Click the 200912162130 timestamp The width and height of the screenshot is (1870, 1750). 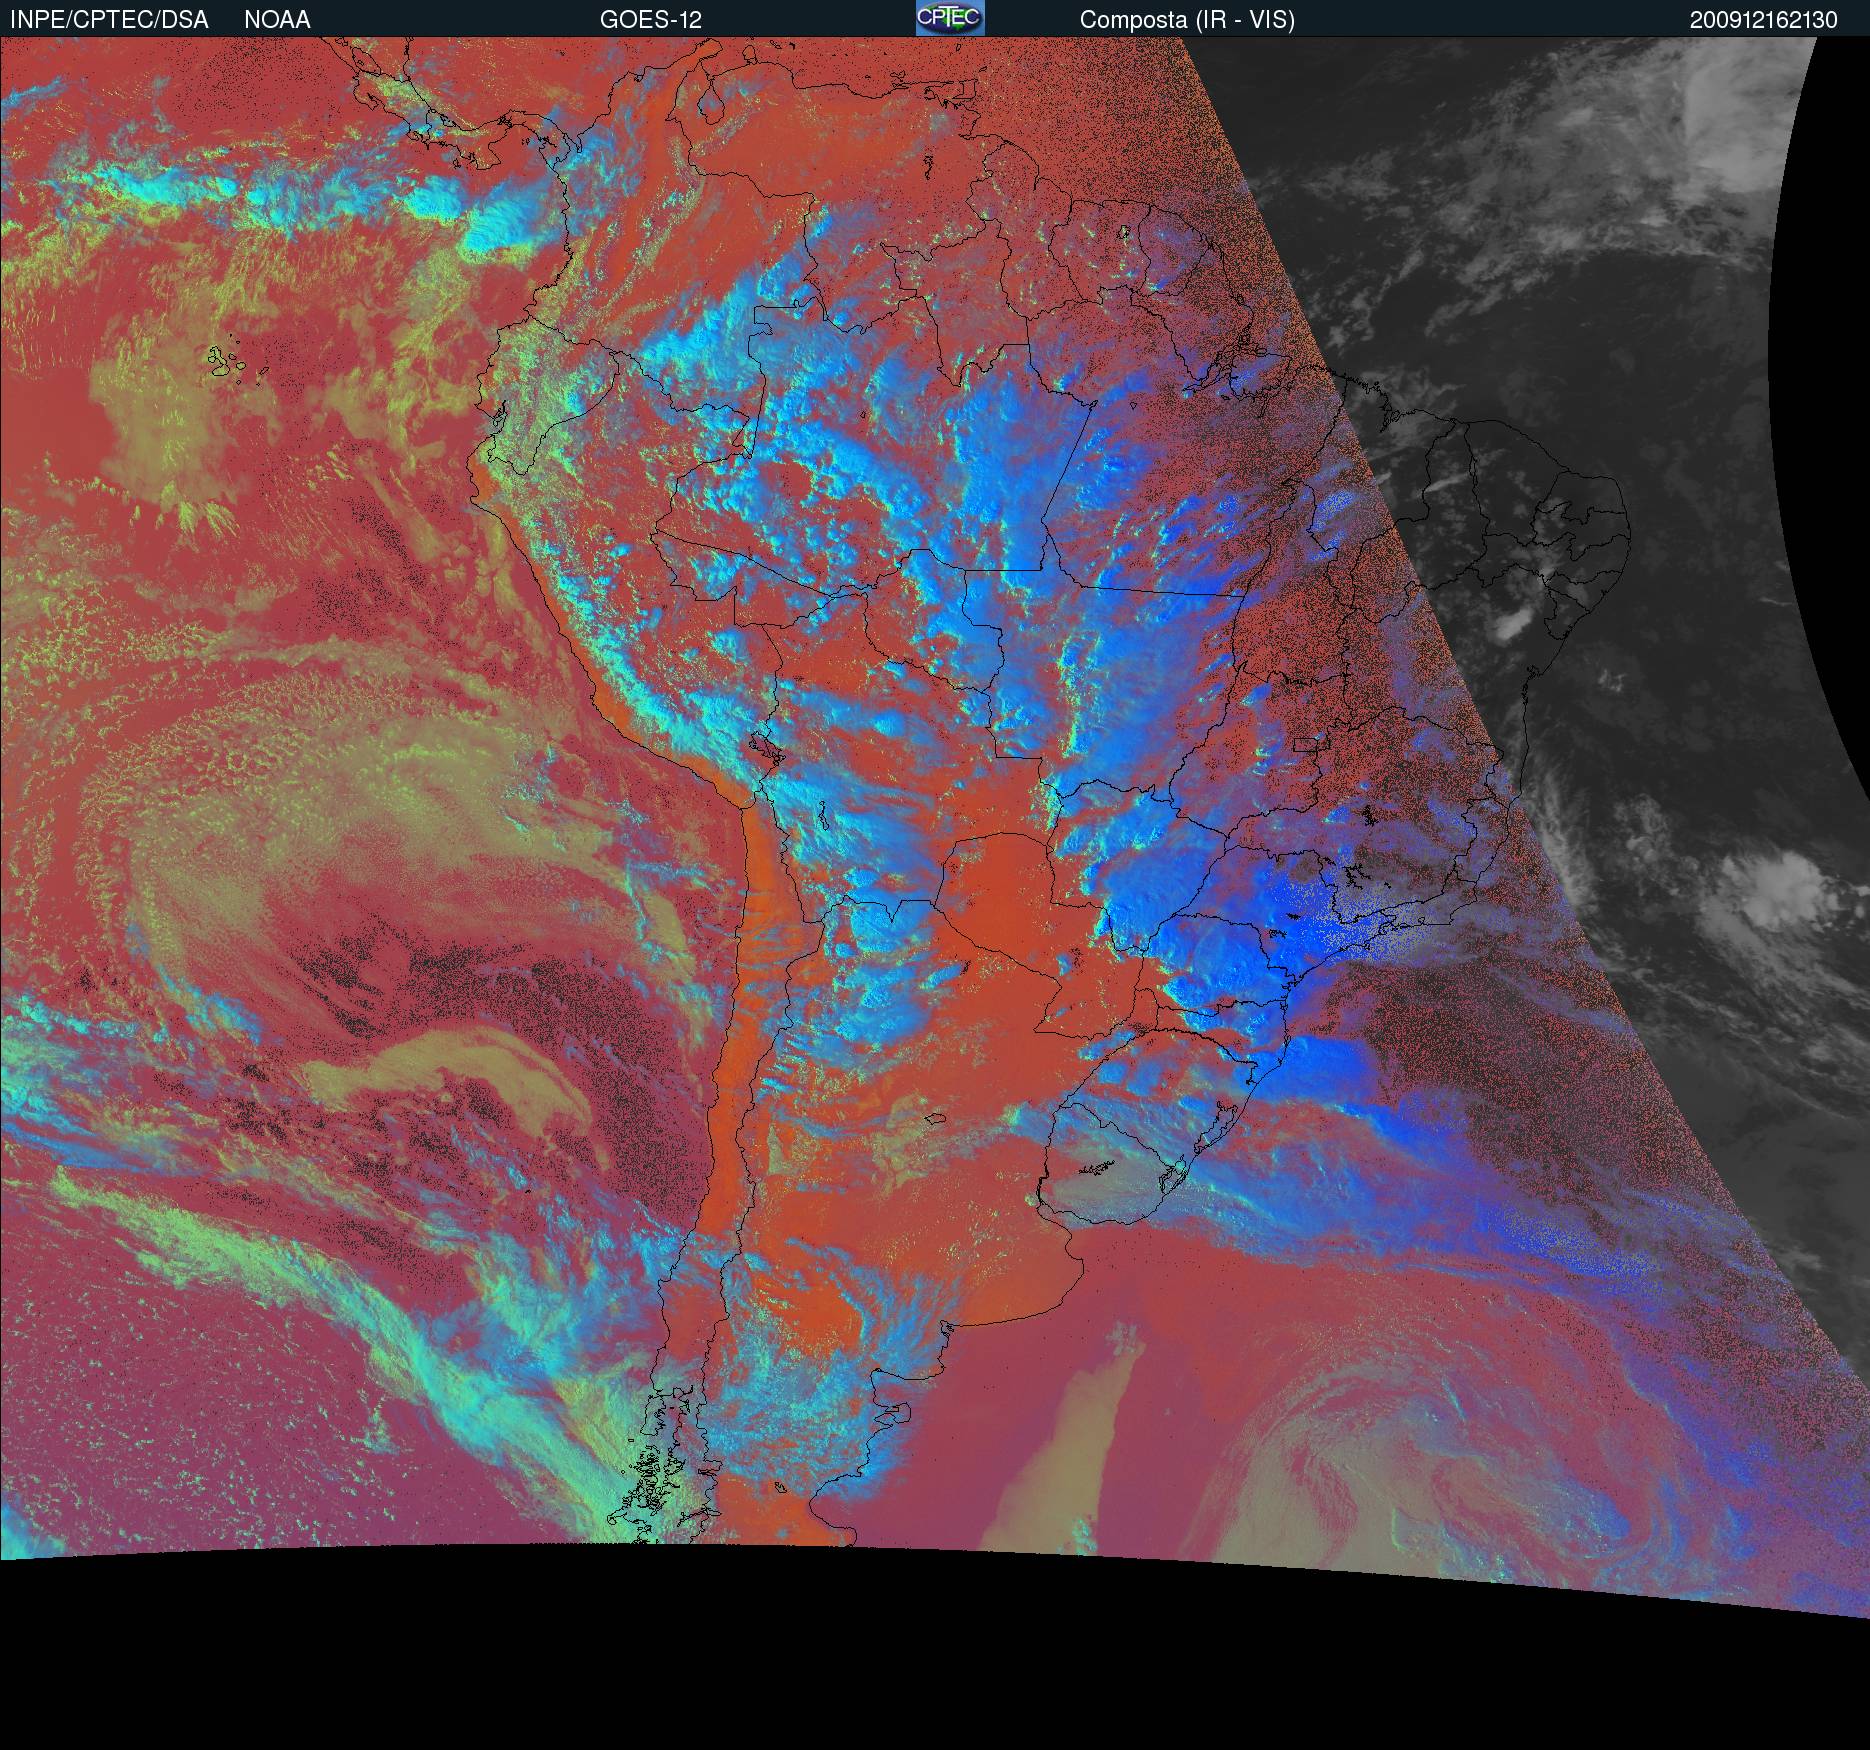pyautogui.click(x=1764, y=20)
